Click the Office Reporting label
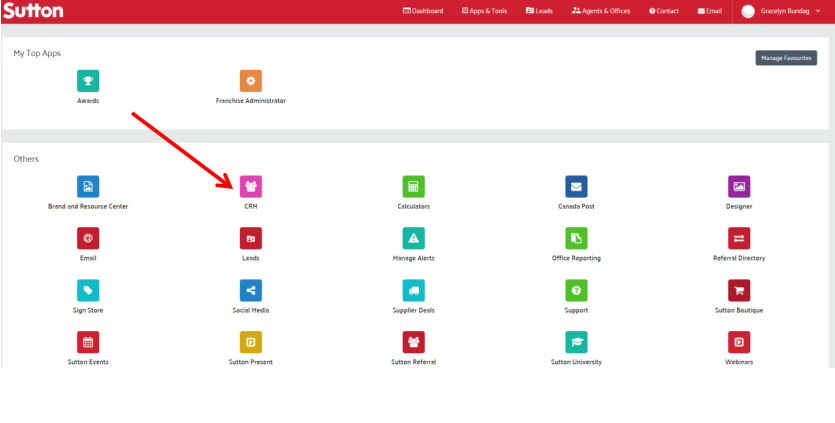Image resolution: width=835 pixels, height=423 pixels. click(x=576, y=258)
